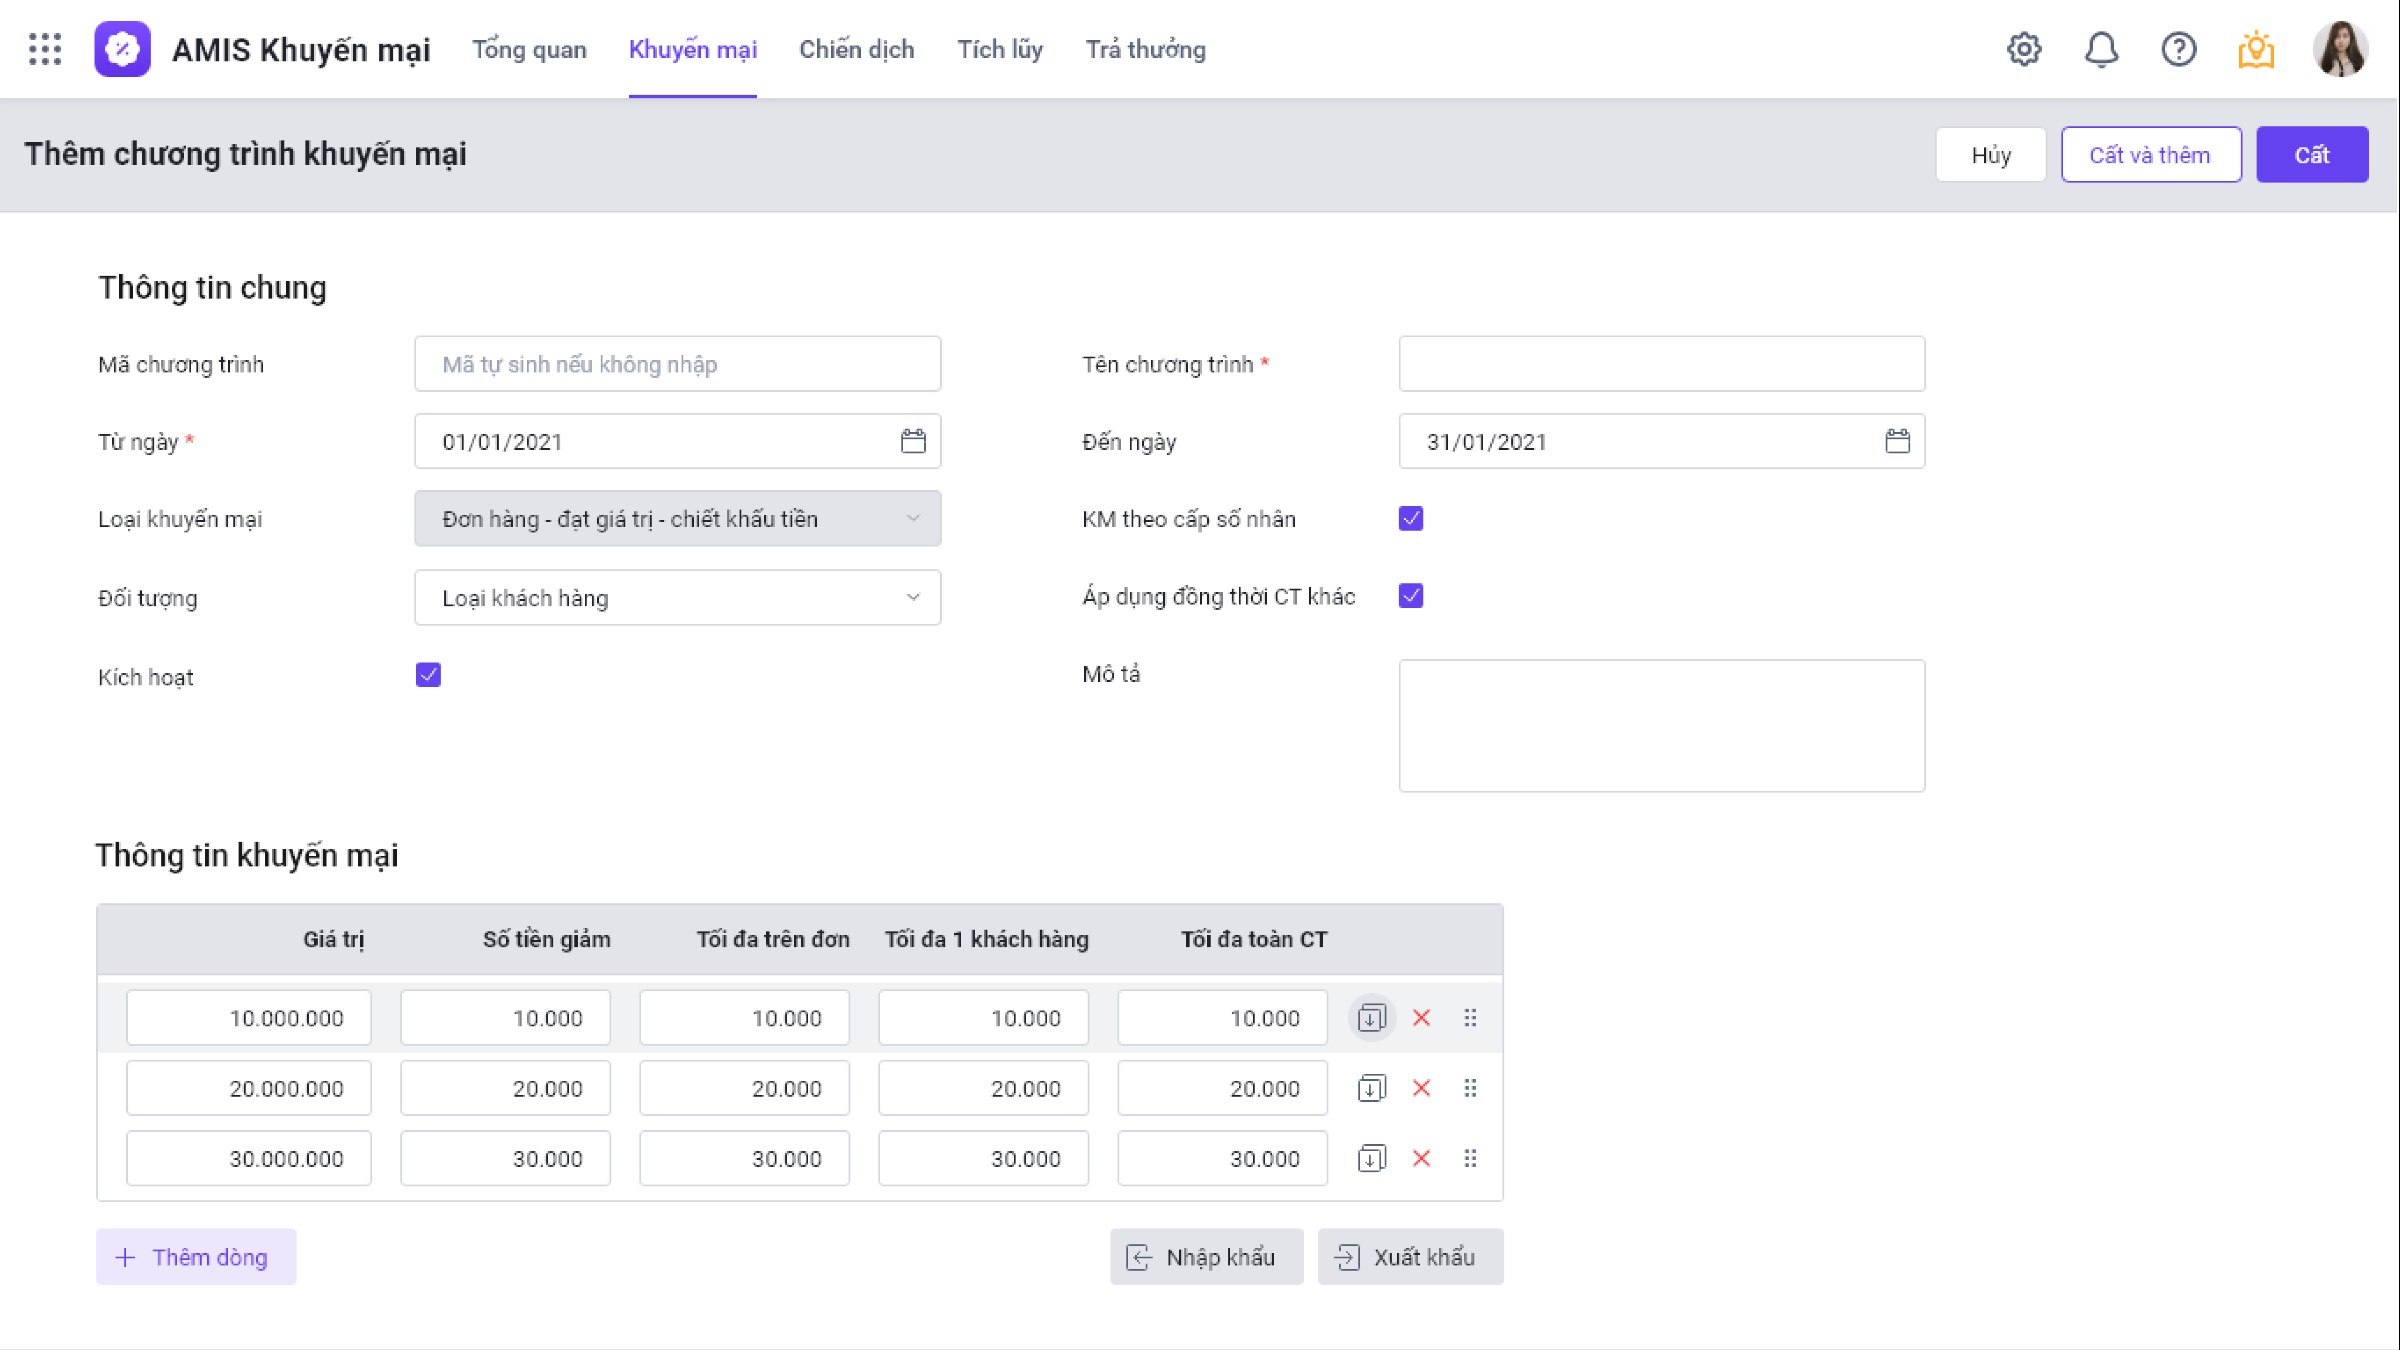Click the Tên chương trình input field
This screenshot has height=1350, width=2400.
(x=1661, y=364)
